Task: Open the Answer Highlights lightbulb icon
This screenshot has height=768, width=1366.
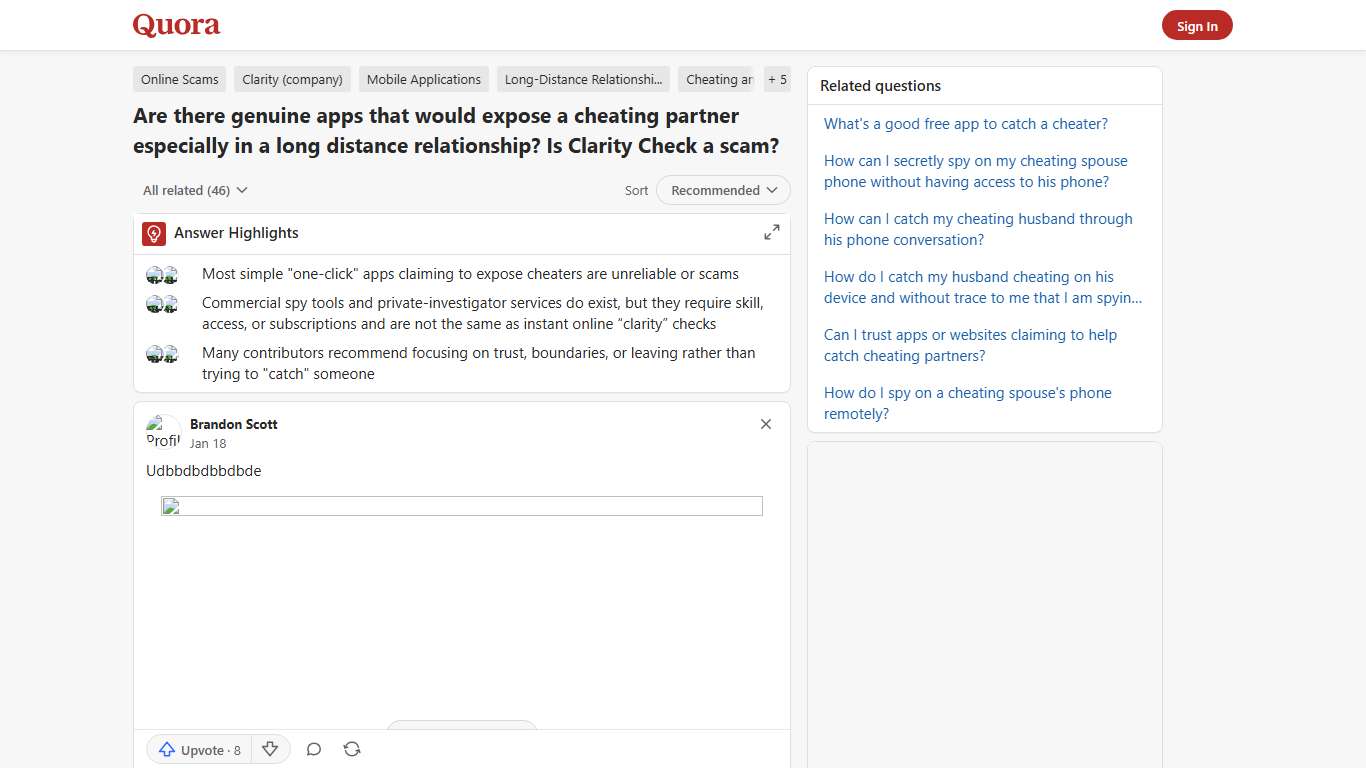Action: point(153,233)
